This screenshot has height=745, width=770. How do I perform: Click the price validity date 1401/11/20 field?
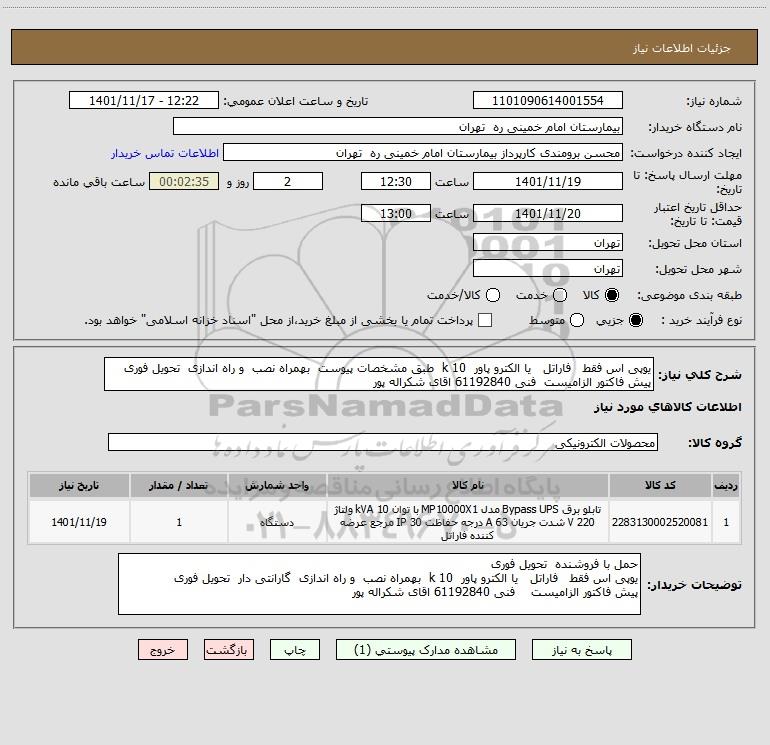click(x=548, y=213)
